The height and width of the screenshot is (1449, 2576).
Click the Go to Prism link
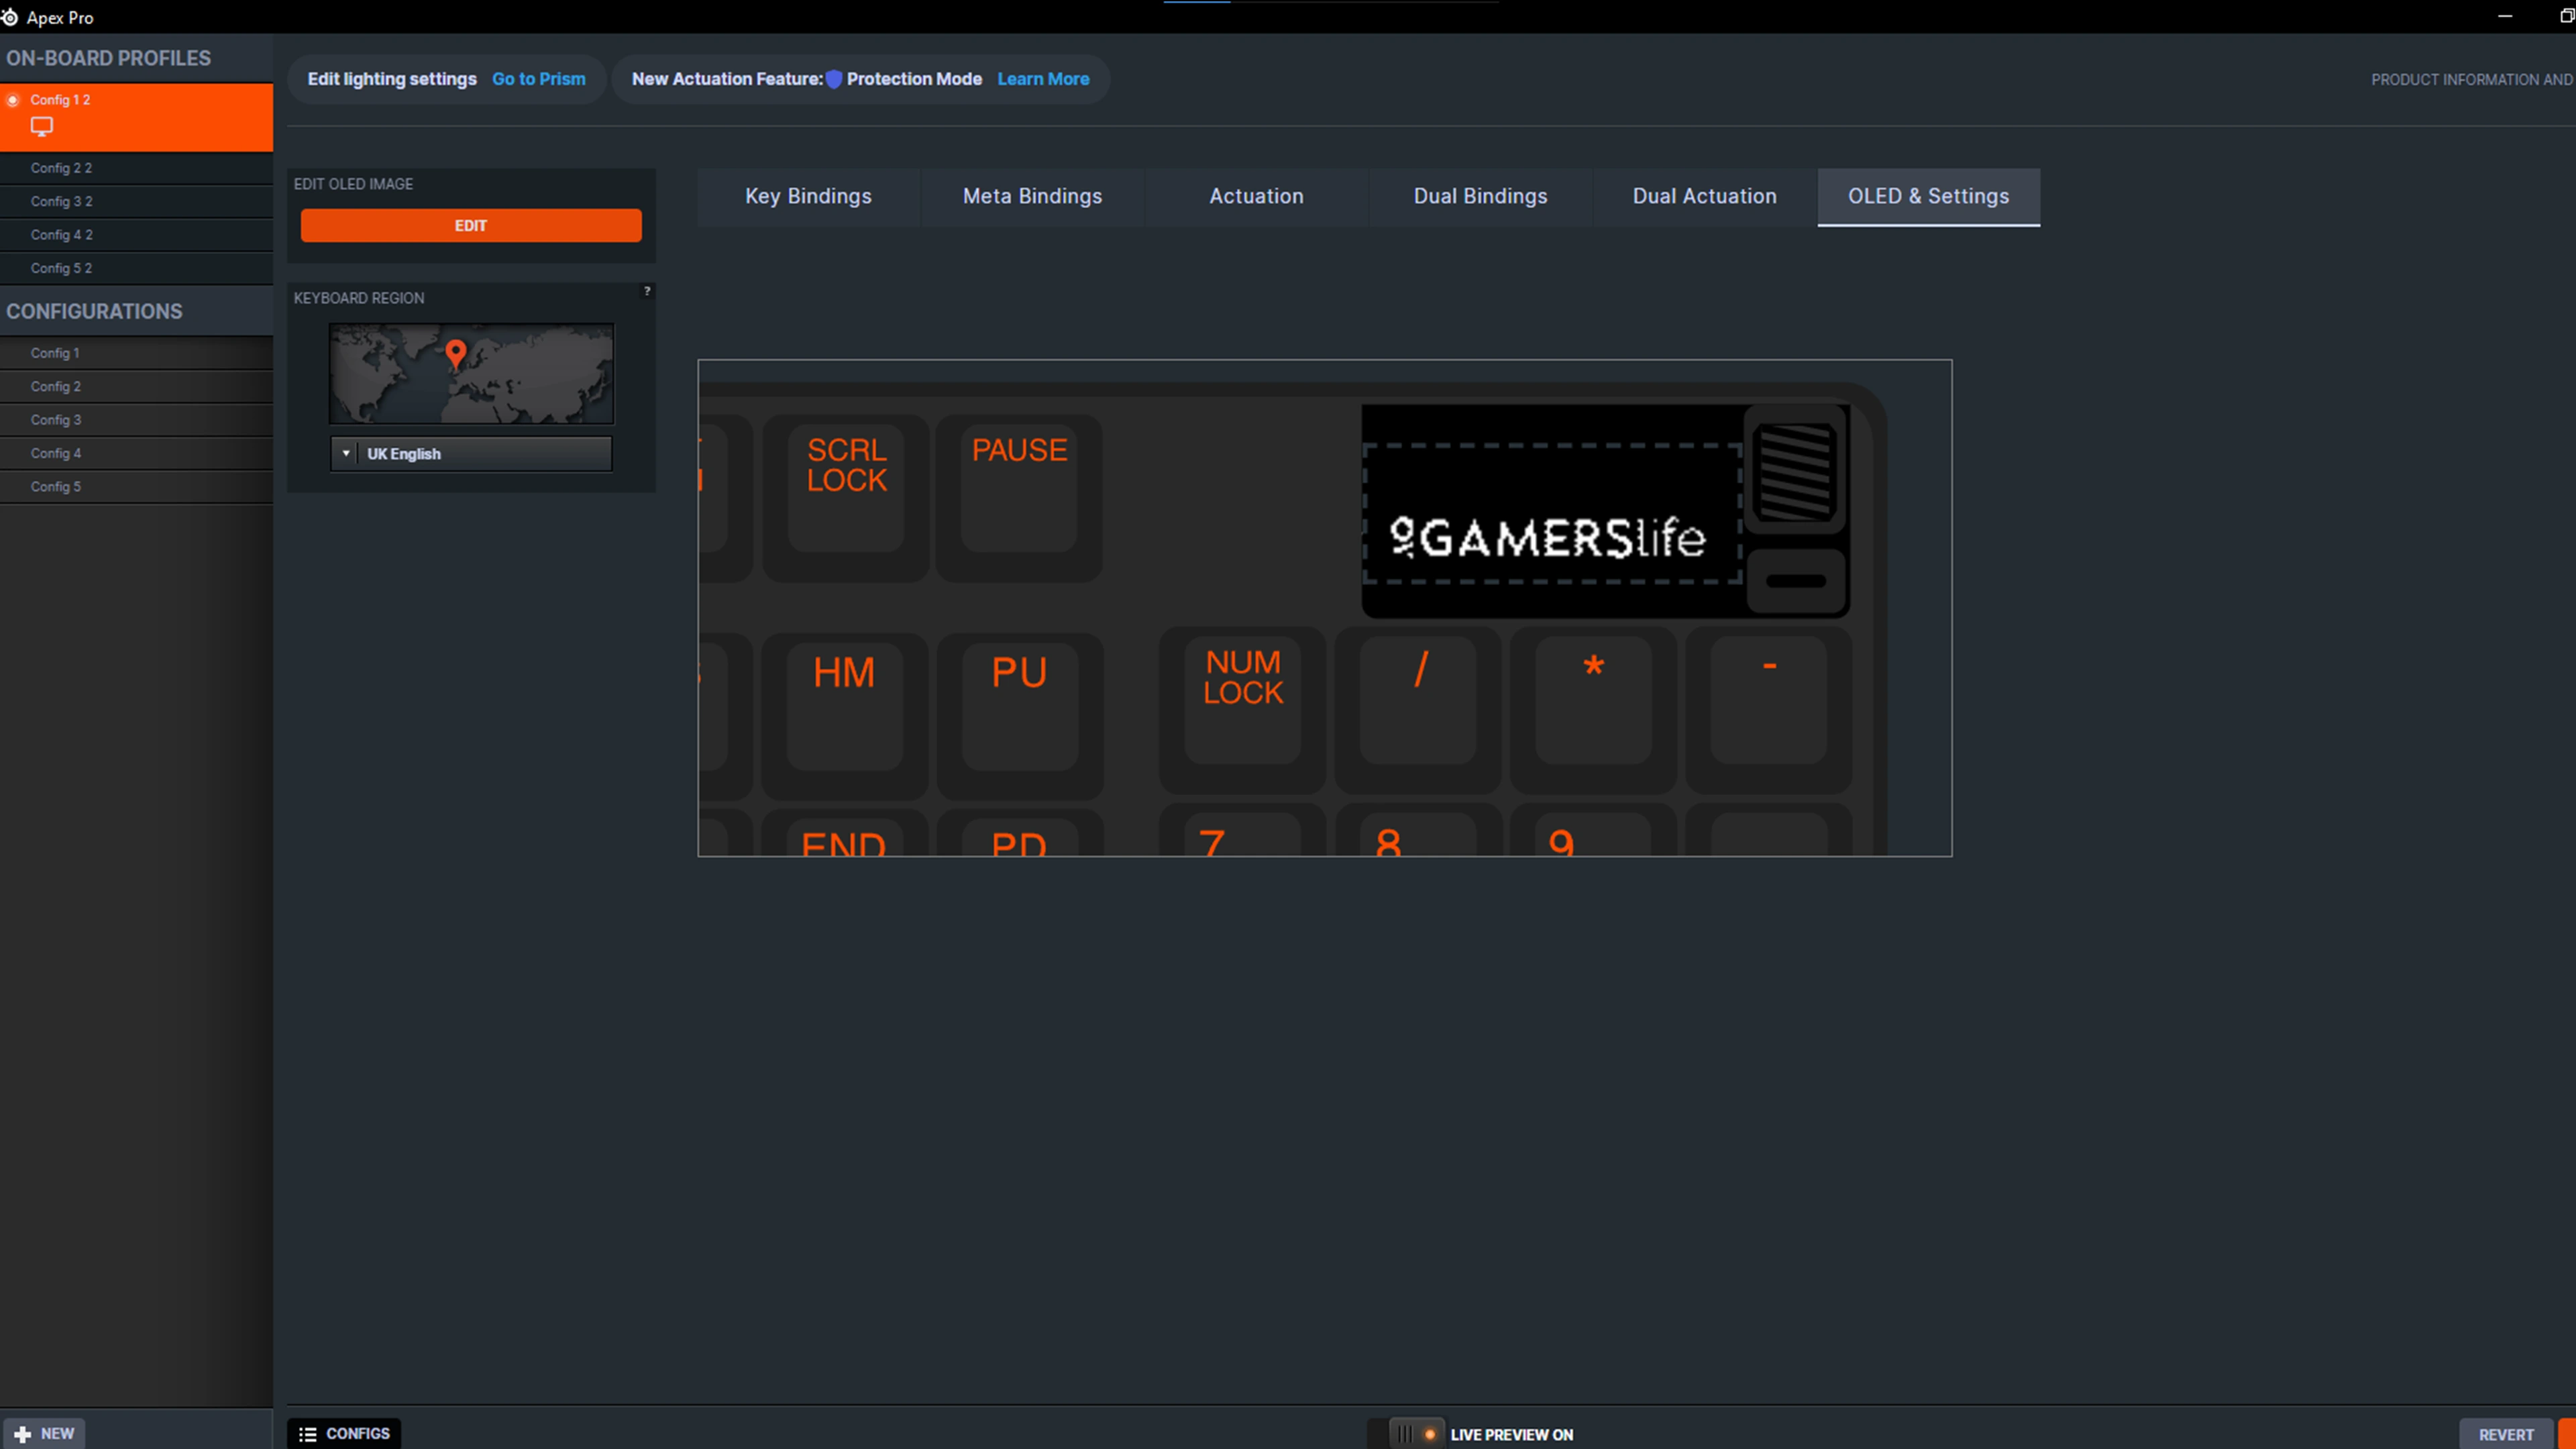(x=538, y=79)
